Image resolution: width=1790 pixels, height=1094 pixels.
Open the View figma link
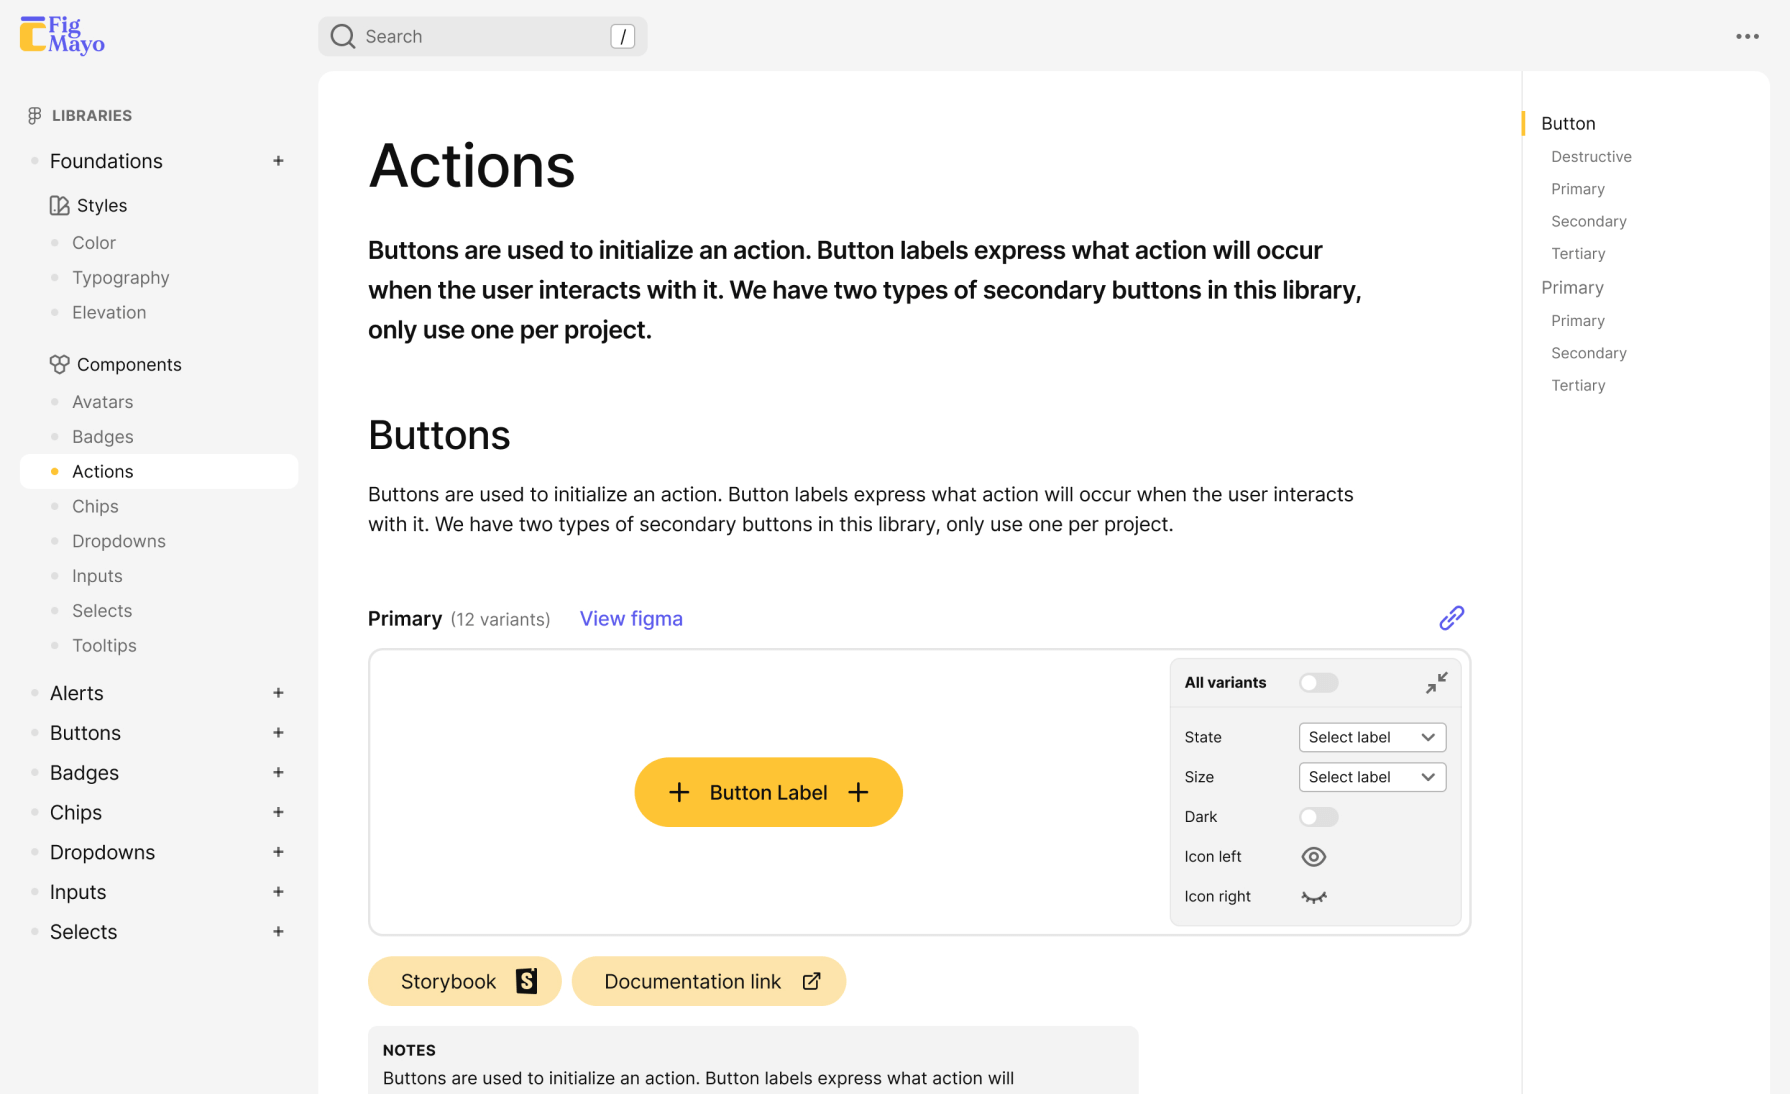[x=631, y=618]
